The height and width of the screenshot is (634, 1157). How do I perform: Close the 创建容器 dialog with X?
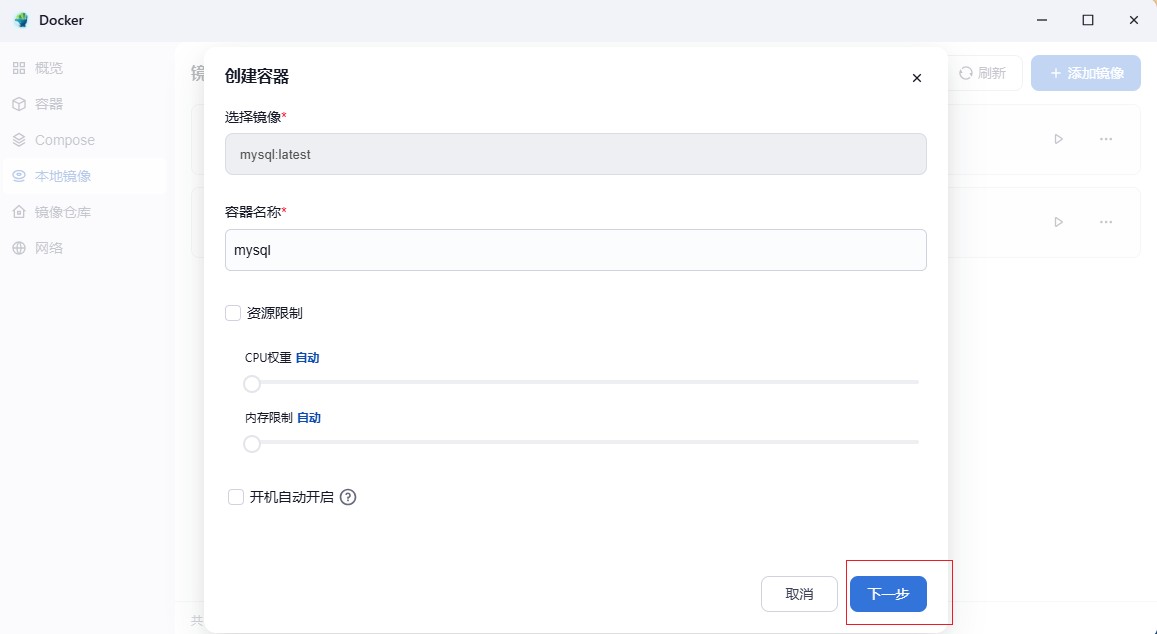(917, 78)
